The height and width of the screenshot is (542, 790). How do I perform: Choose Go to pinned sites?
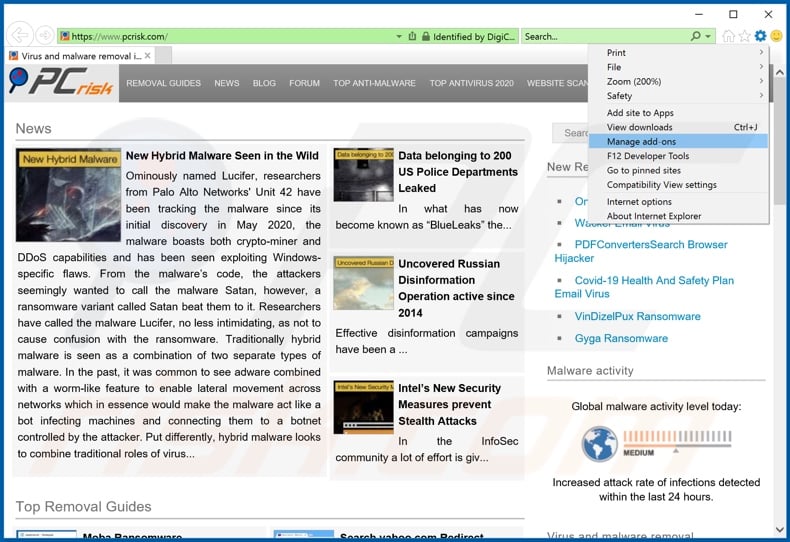point(678,170)
